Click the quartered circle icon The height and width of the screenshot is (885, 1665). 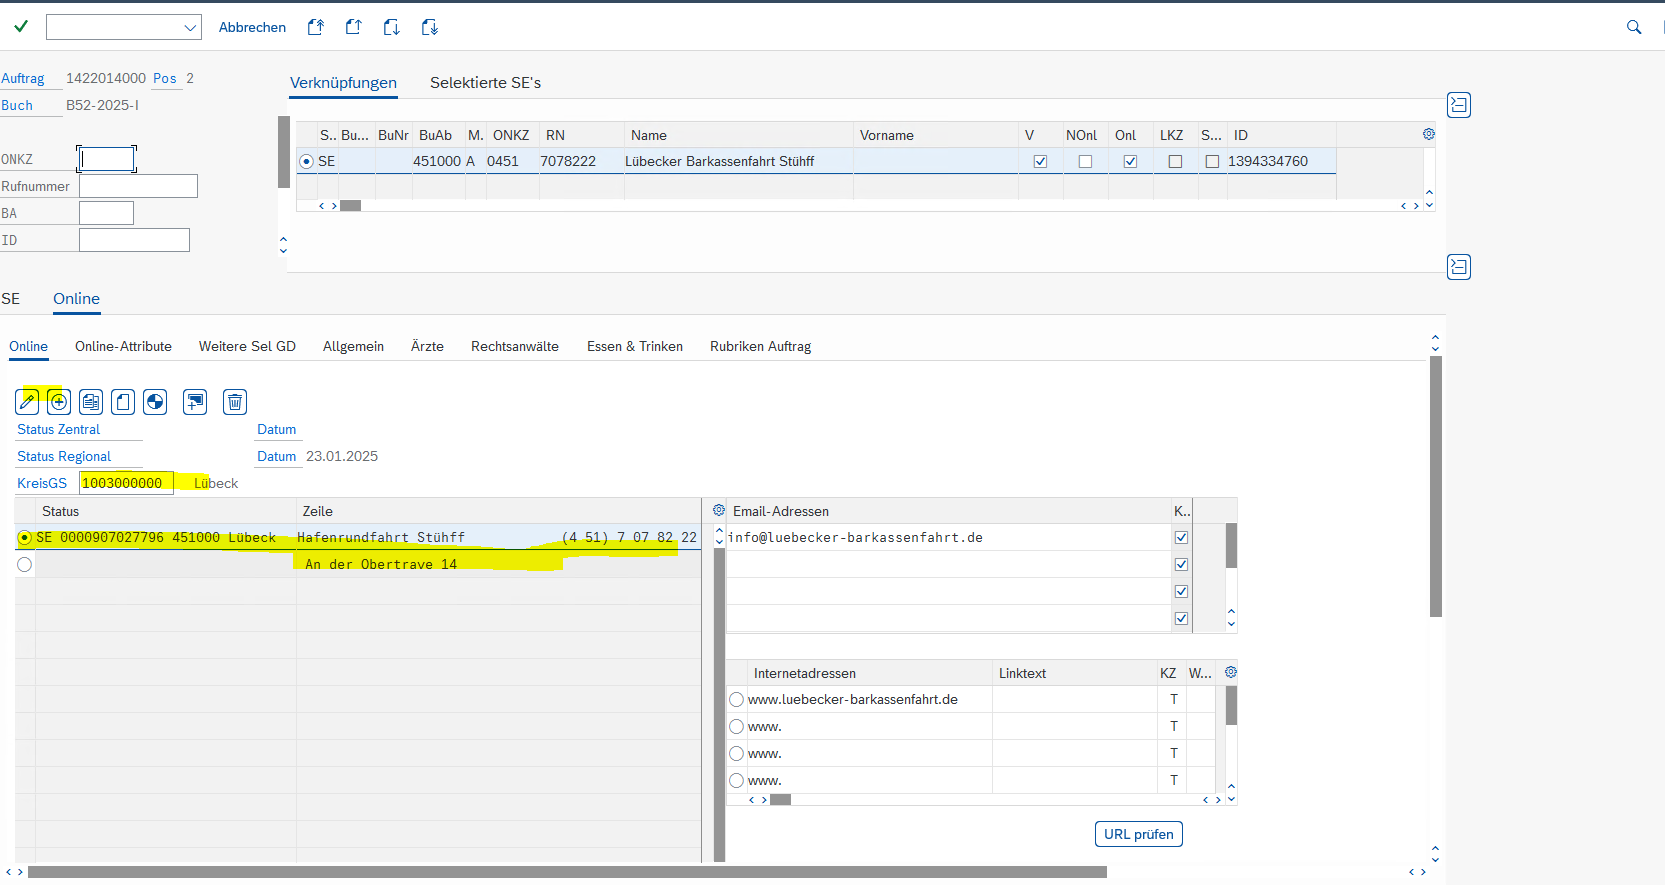pos(155,402)
